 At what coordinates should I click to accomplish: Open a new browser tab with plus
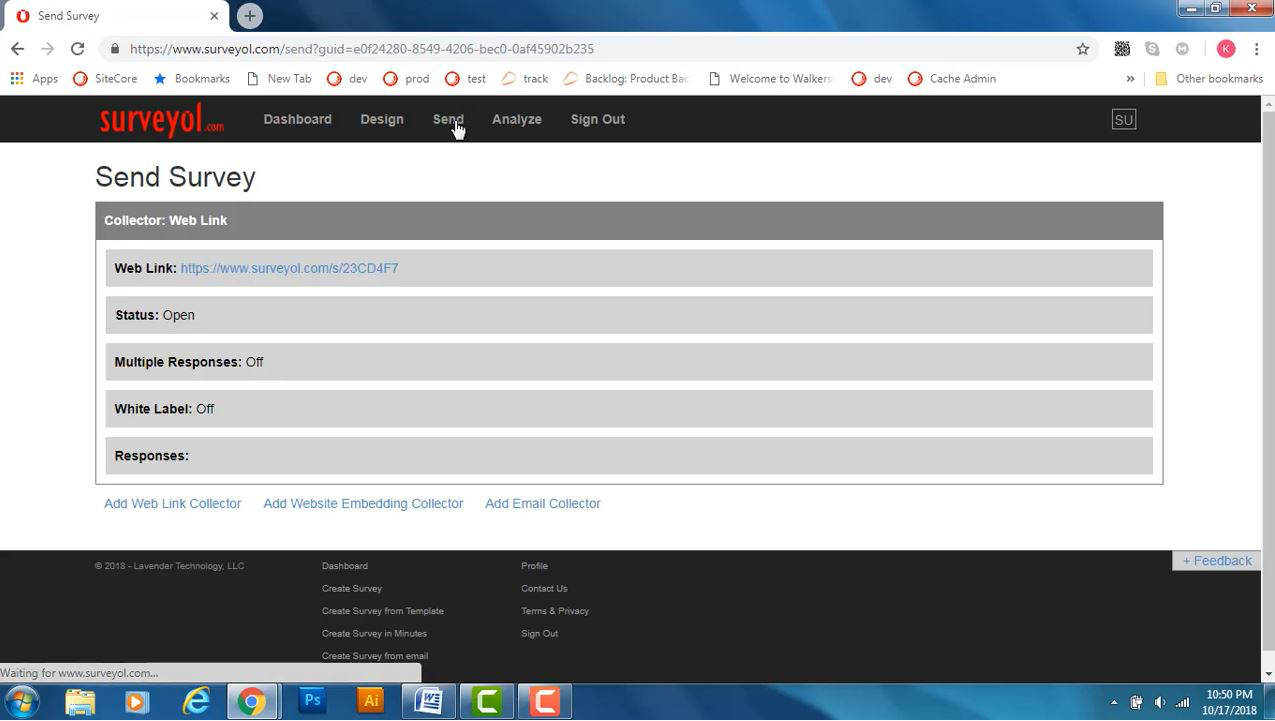click(x=250, y=16)
